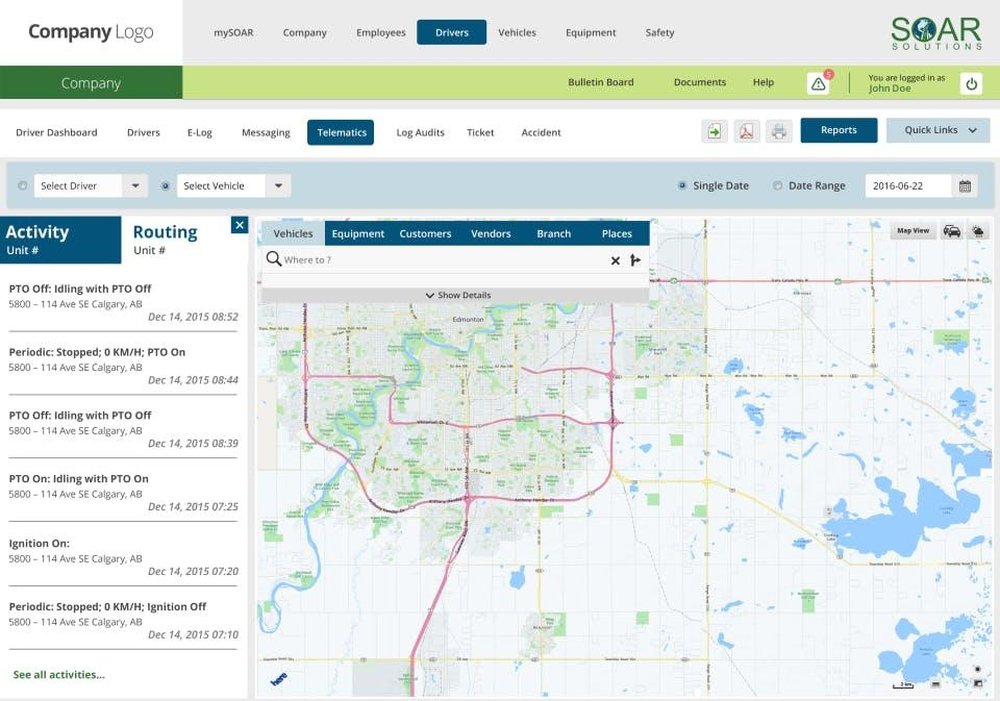Click the directions arrow in the search bar
This screenshot has width=1000, height=701.
pyautogui.click(x=636, y=260)
